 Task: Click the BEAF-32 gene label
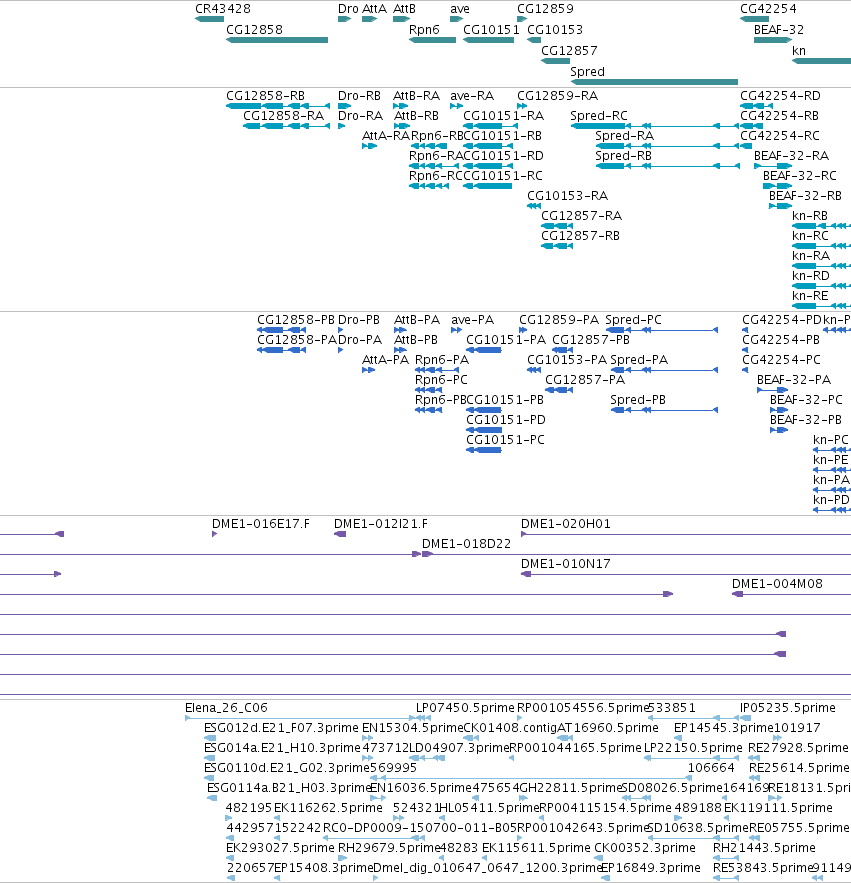[779, 30]
